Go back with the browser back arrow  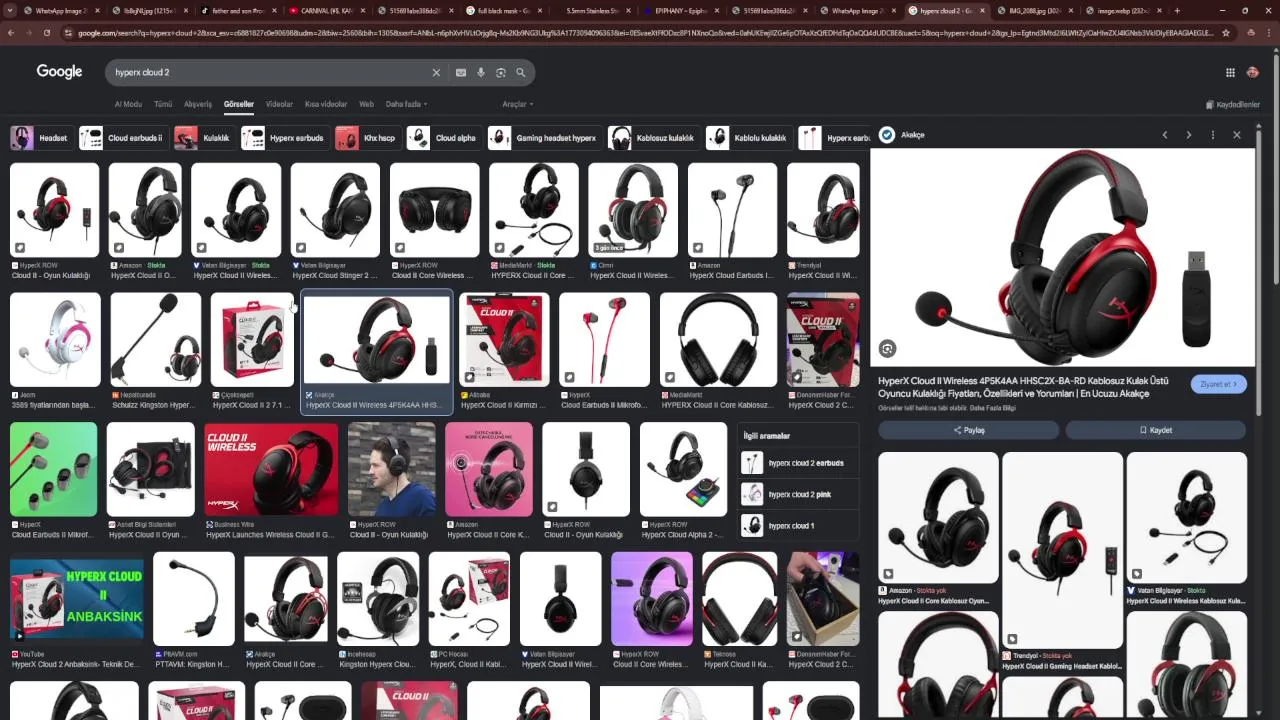tap(10, 32)
